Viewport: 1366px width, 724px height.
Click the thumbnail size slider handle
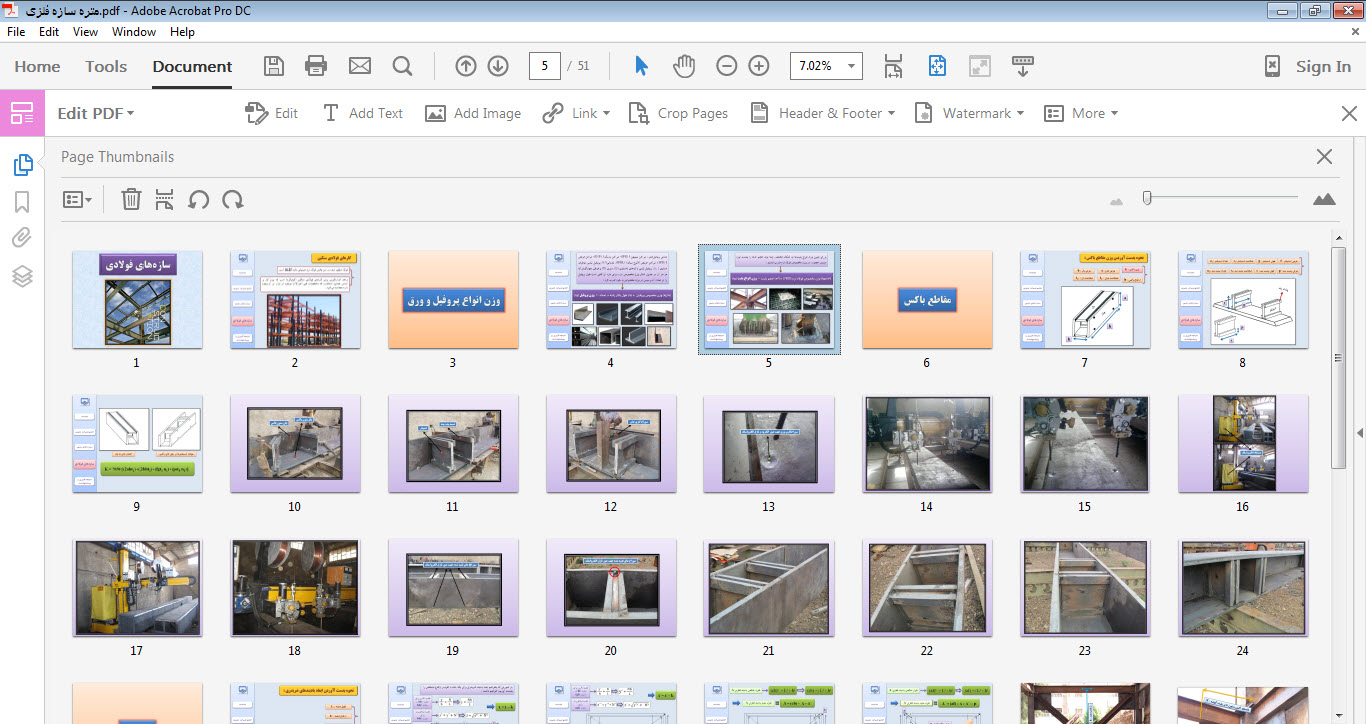click(1147, 199)
